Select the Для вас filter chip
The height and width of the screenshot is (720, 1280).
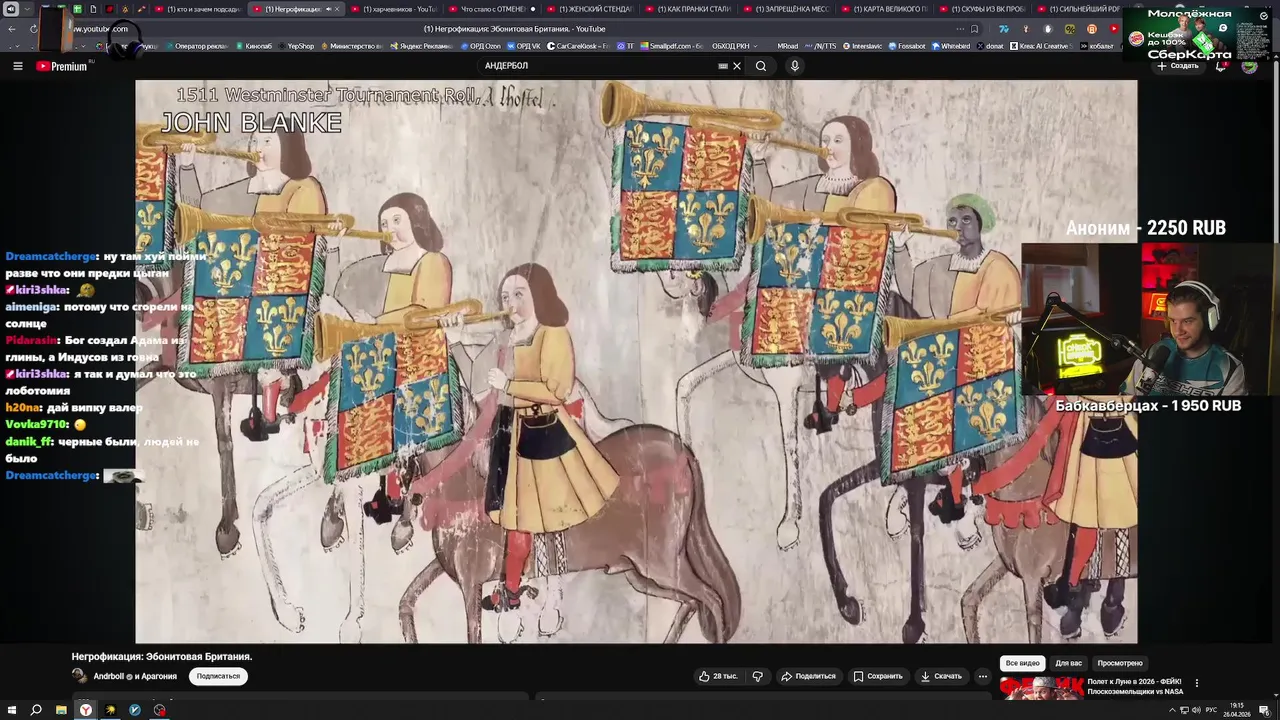pyautogui.click(x=1068, y=663)
